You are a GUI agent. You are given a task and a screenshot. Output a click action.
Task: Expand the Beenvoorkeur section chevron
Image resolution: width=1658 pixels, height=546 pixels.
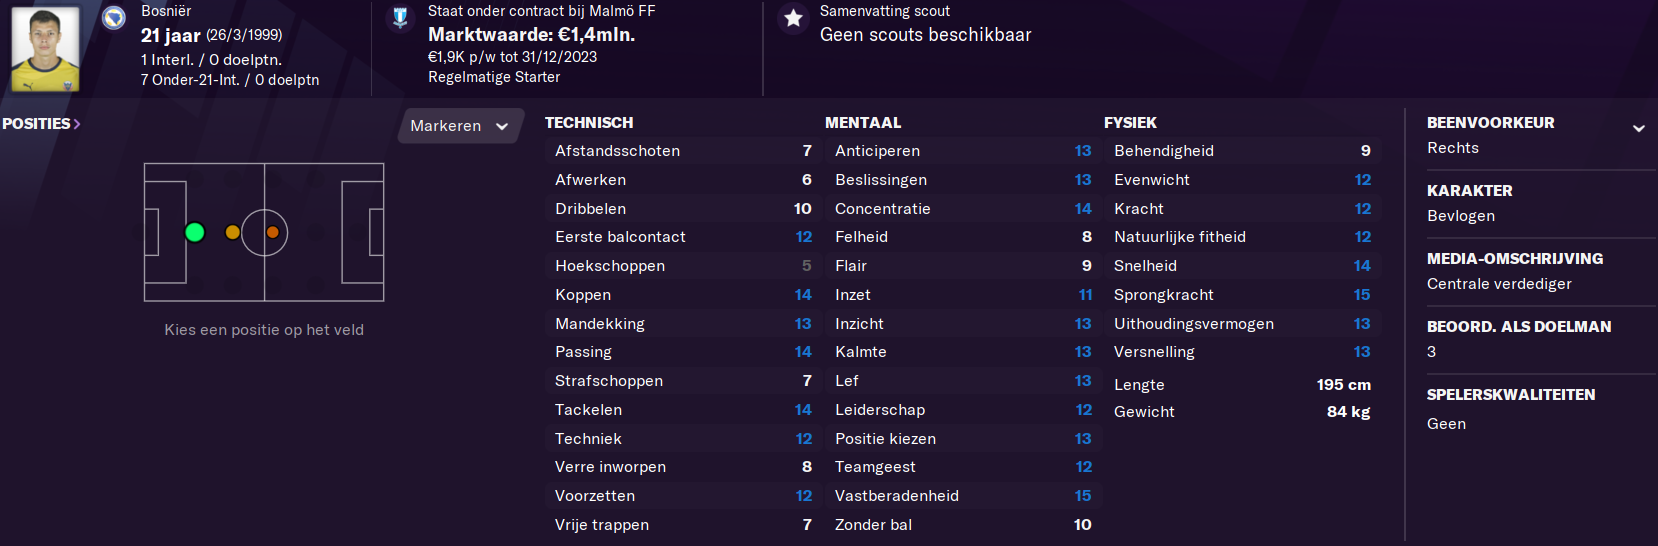(x=1639, y=128)
